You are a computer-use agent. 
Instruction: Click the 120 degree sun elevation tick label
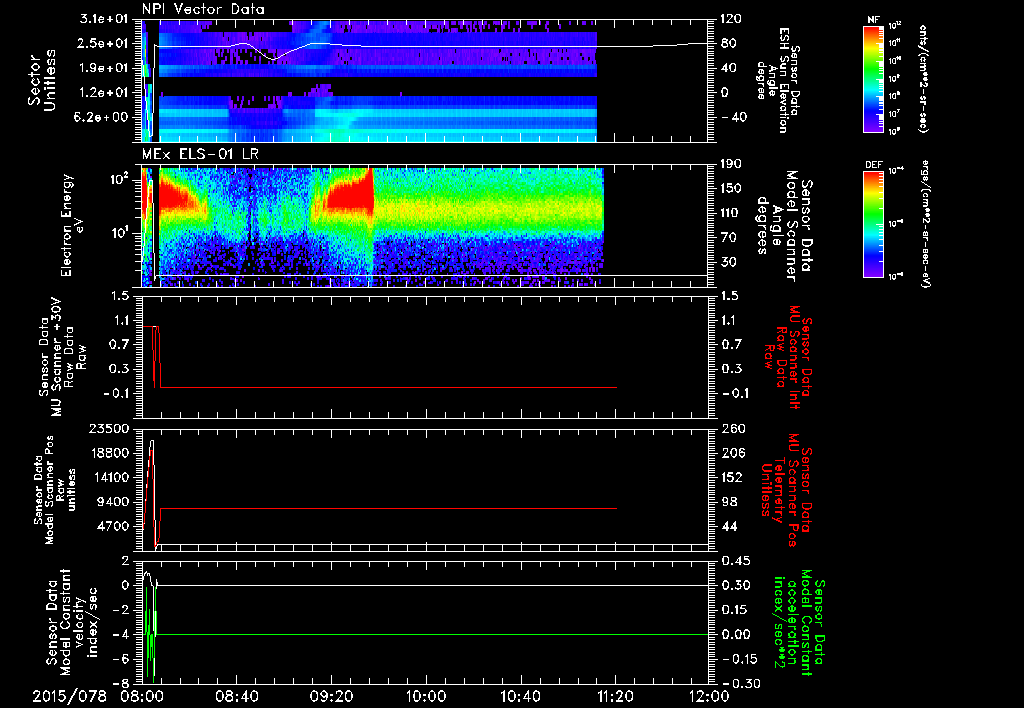[731, 19]
